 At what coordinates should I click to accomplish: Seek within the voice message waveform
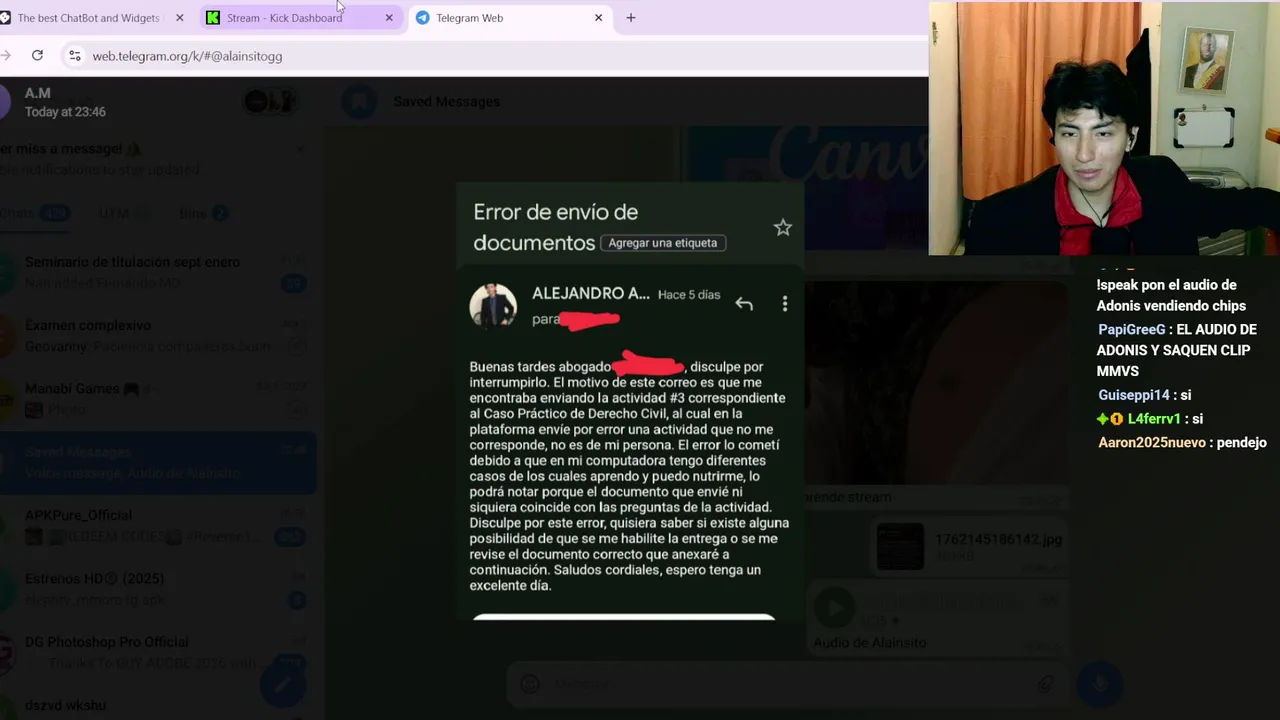[x=945, y=600]
